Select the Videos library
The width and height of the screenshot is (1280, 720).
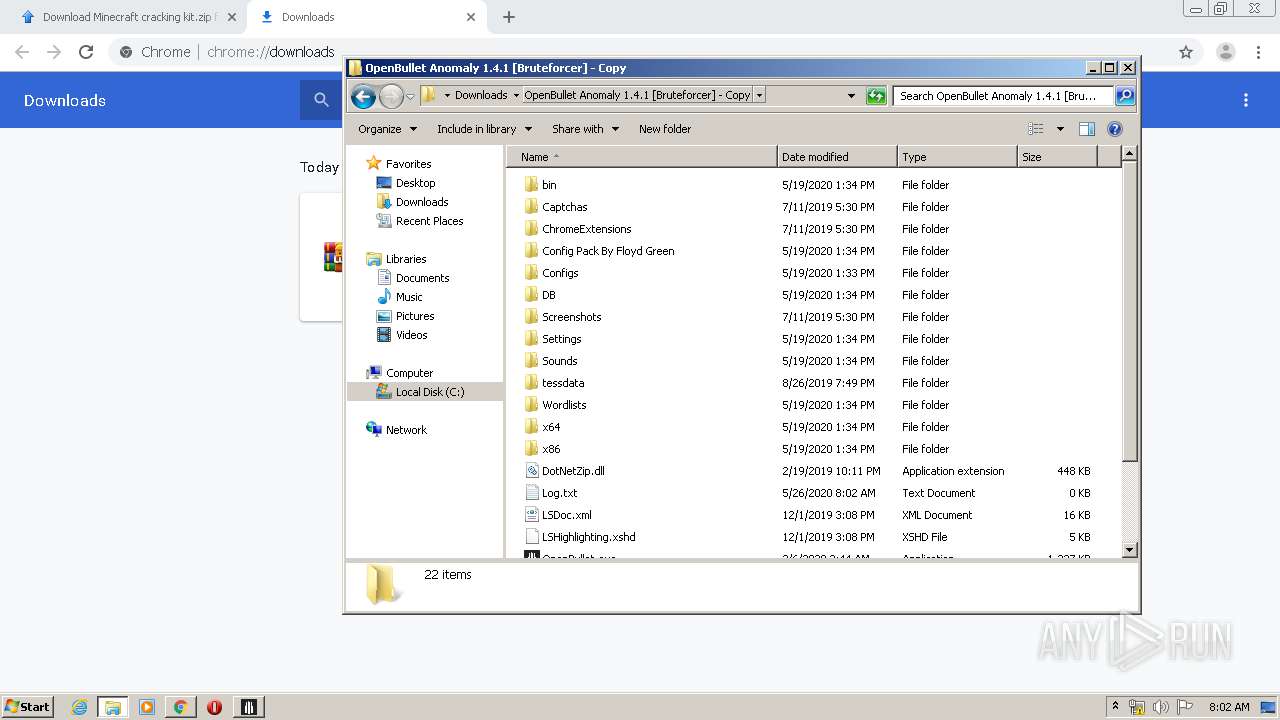411,335
